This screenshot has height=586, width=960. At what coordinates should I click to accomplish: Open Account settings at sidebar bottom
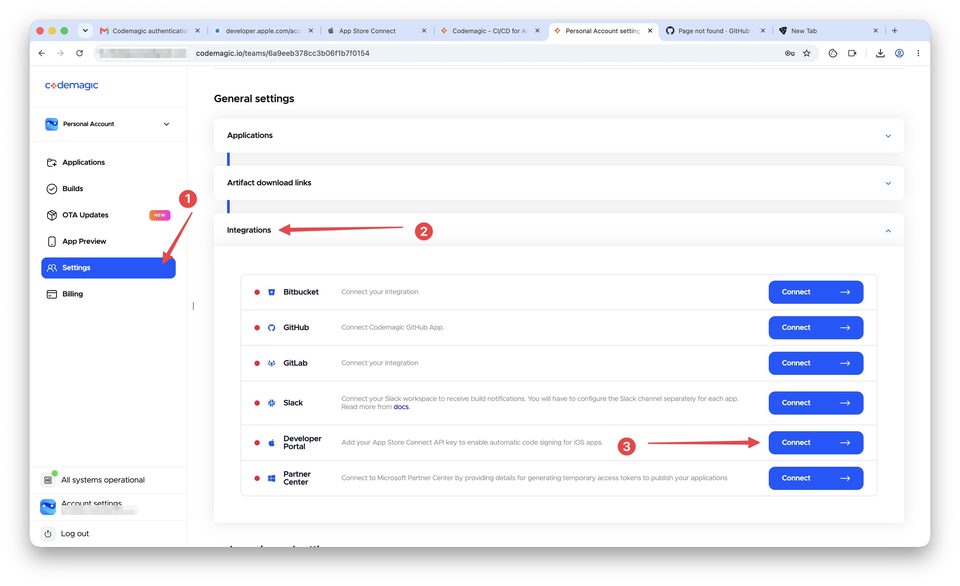point(91,503)
